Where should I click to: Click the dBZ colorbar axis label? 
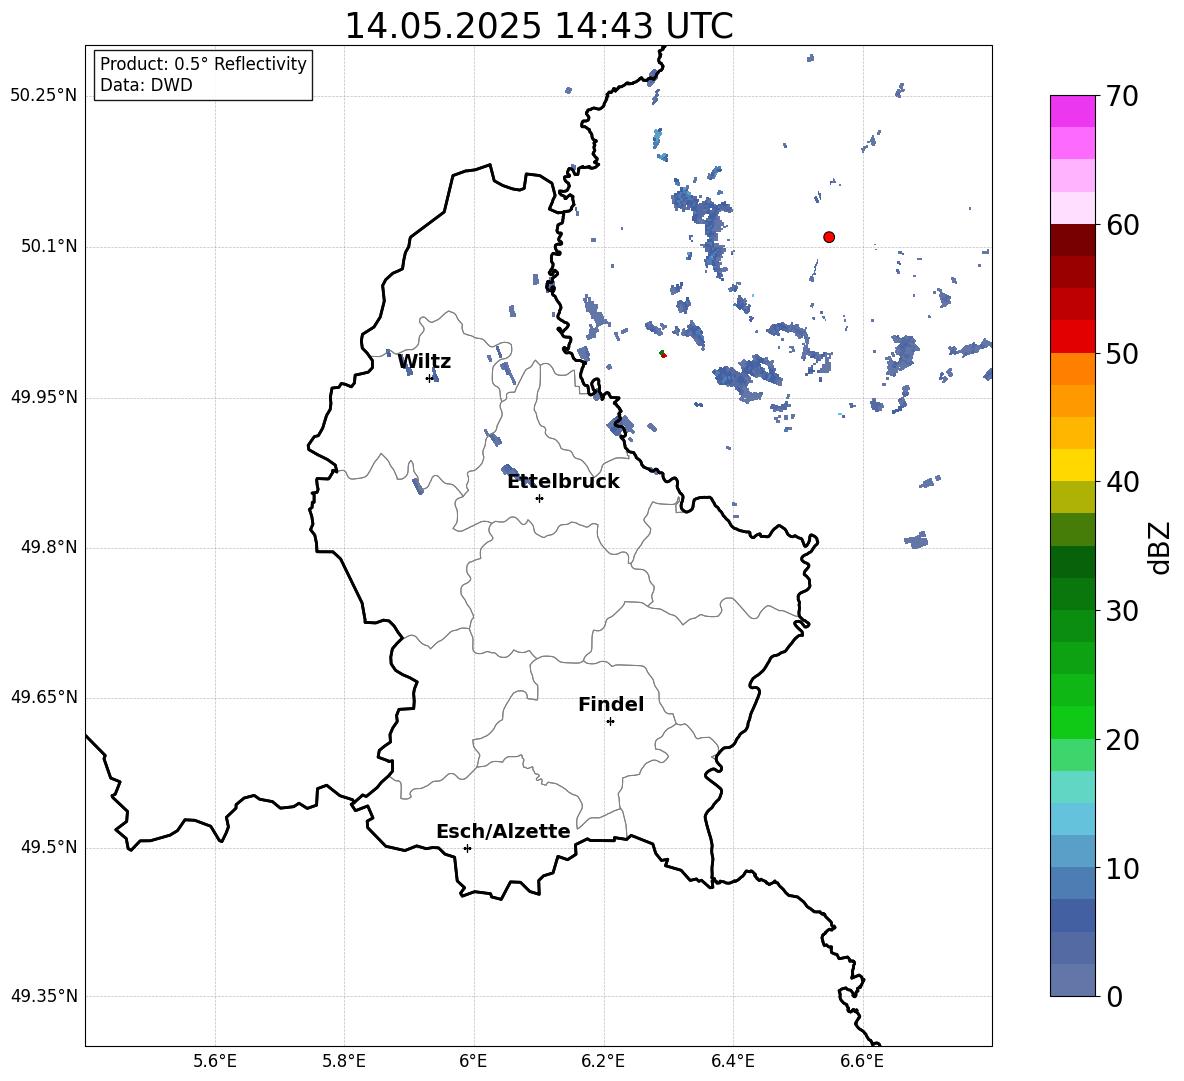pos(1159,547)
